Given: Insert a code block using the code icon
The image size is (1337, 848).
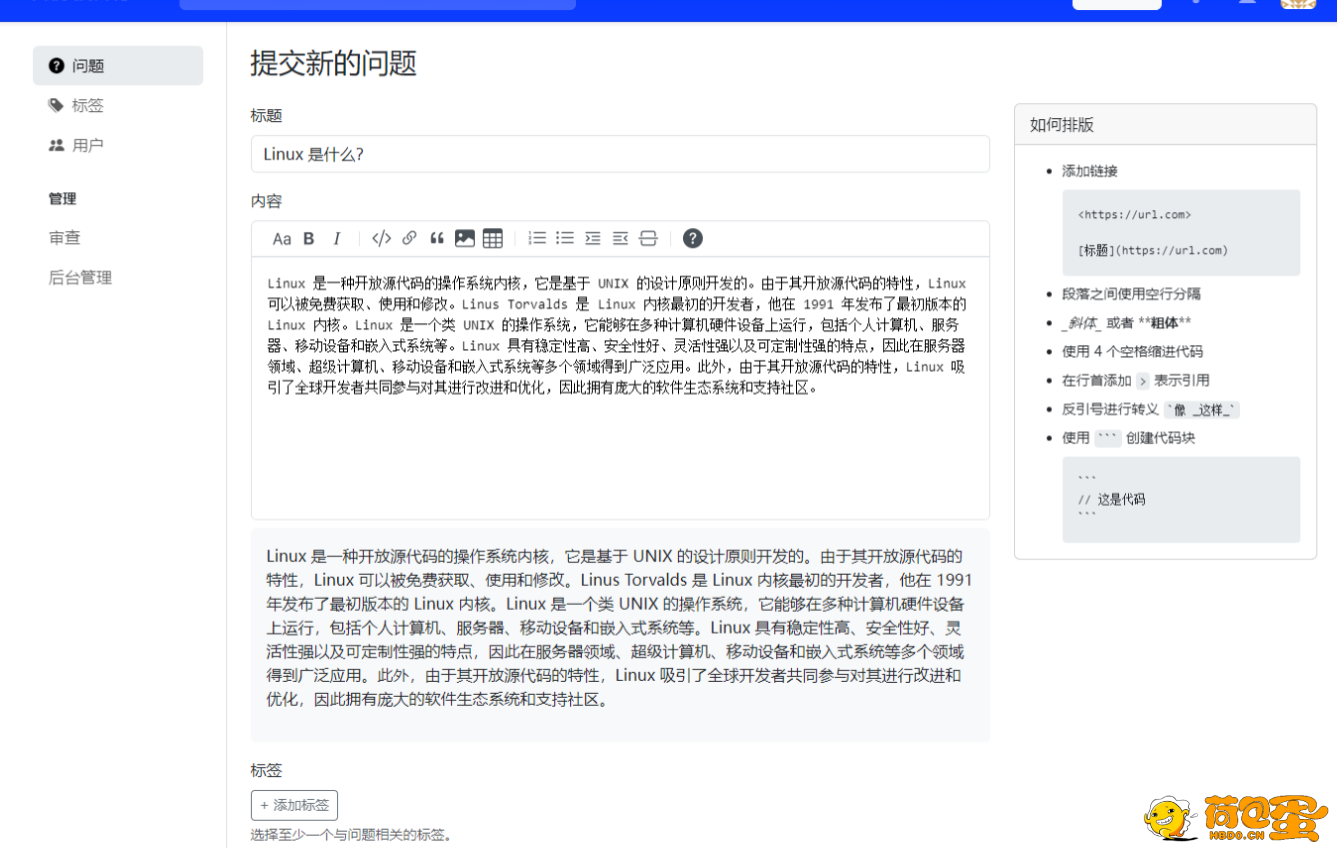Looking at the screenshot, I should tap(381, 238).
